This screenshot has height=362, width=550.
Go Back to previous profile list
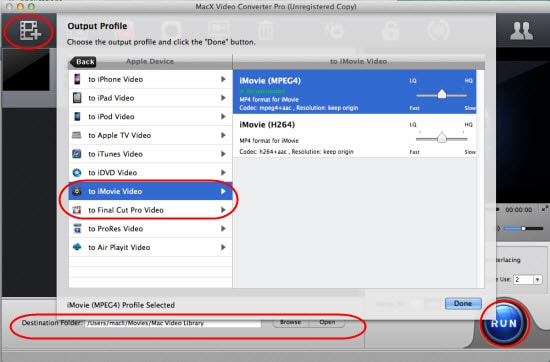(83, 62)
